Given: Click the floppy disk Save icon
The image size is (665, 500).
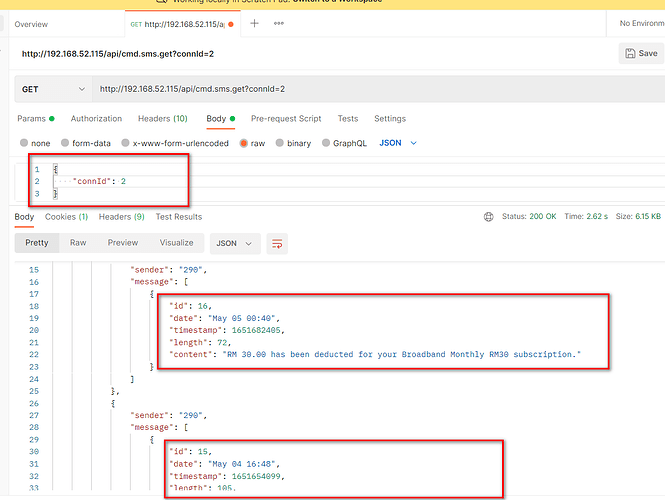Looking at the screenshot, I should tap(628, 54).
